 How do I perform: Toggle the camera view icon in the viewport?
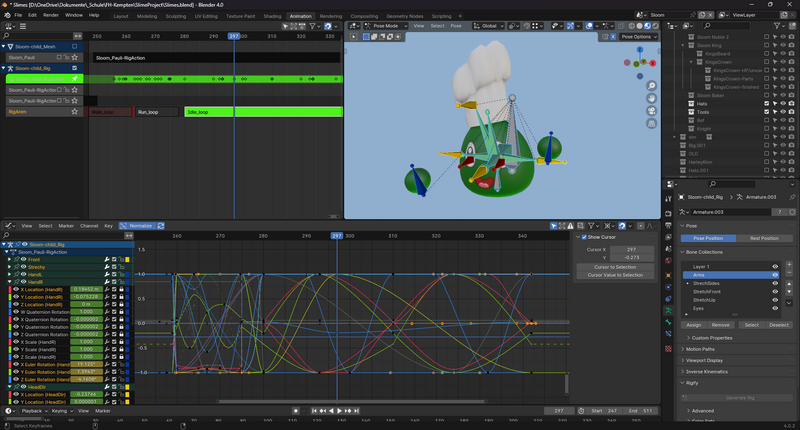coord(652,112)
